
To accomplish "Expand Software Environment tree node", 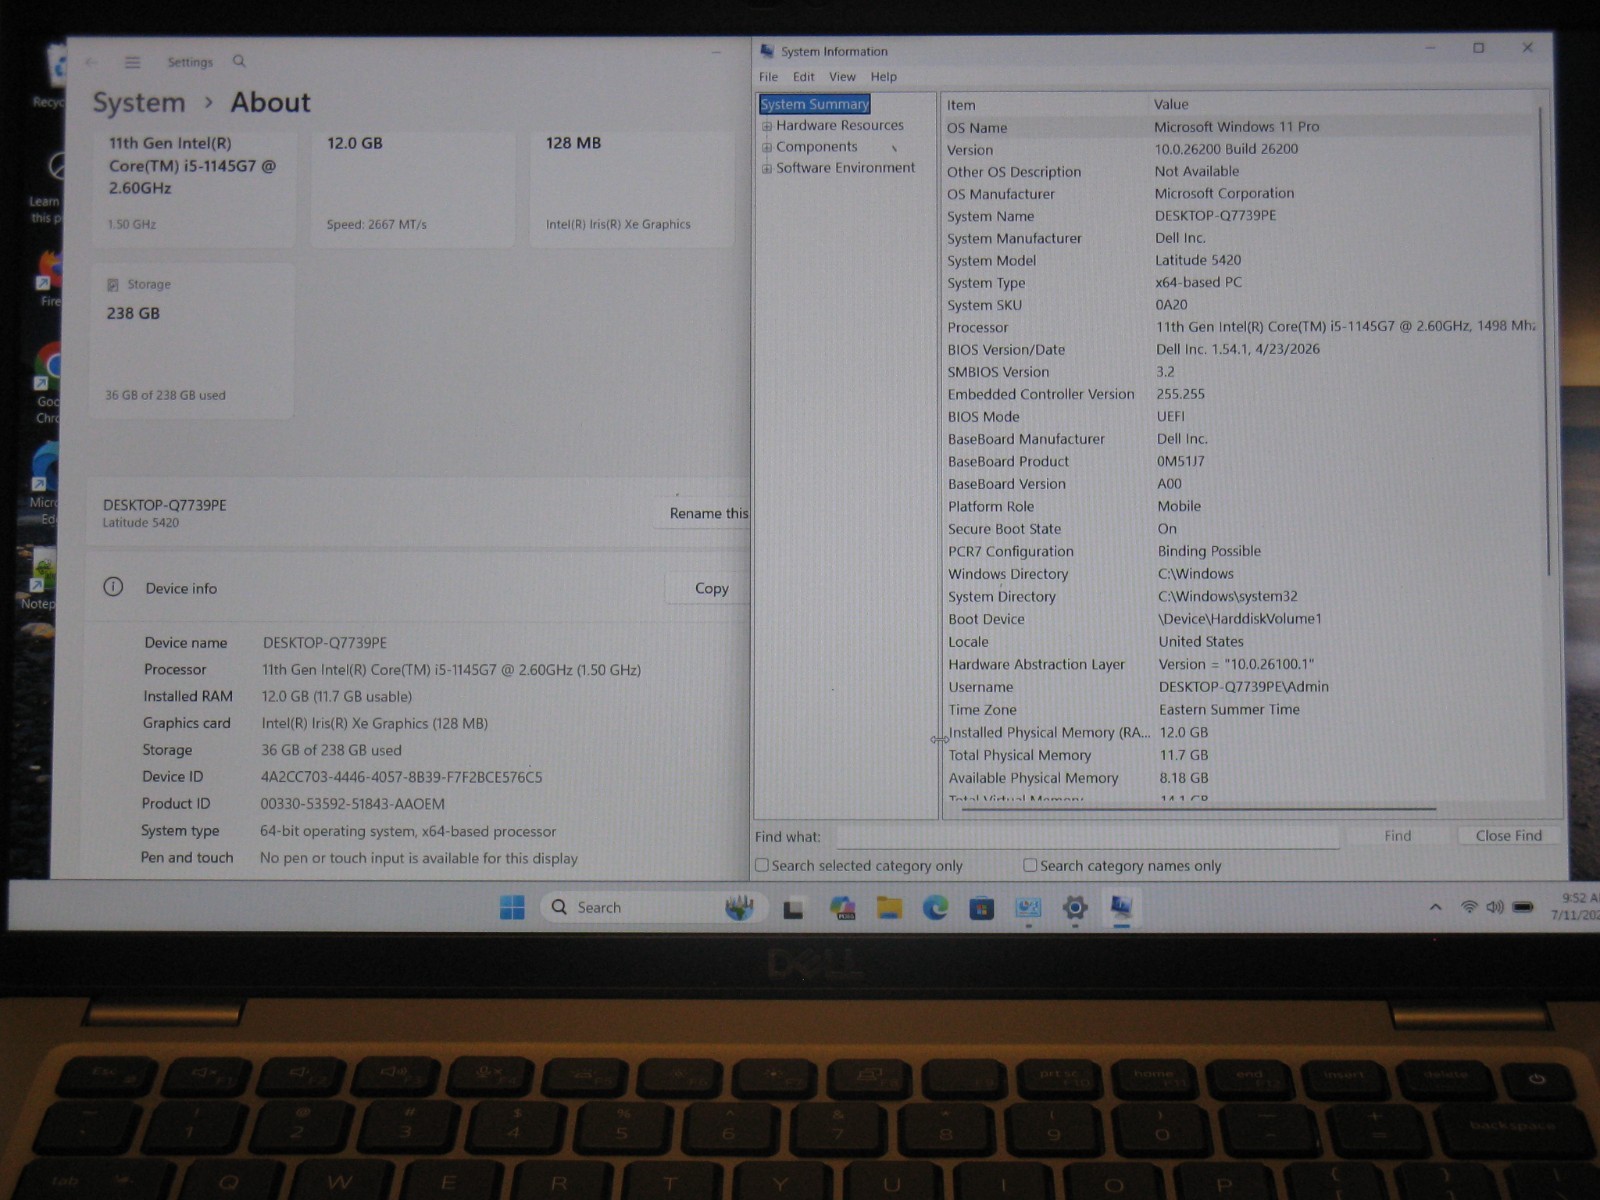I will 767,168.
